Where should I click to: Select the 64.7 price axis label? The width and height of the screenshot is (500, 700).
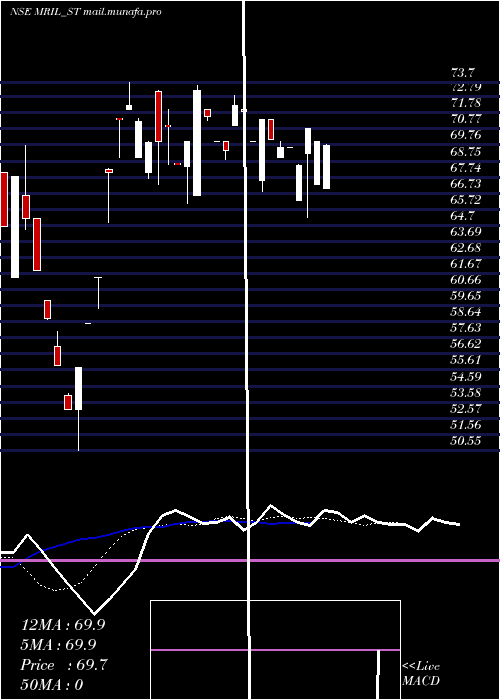[464, 216]
